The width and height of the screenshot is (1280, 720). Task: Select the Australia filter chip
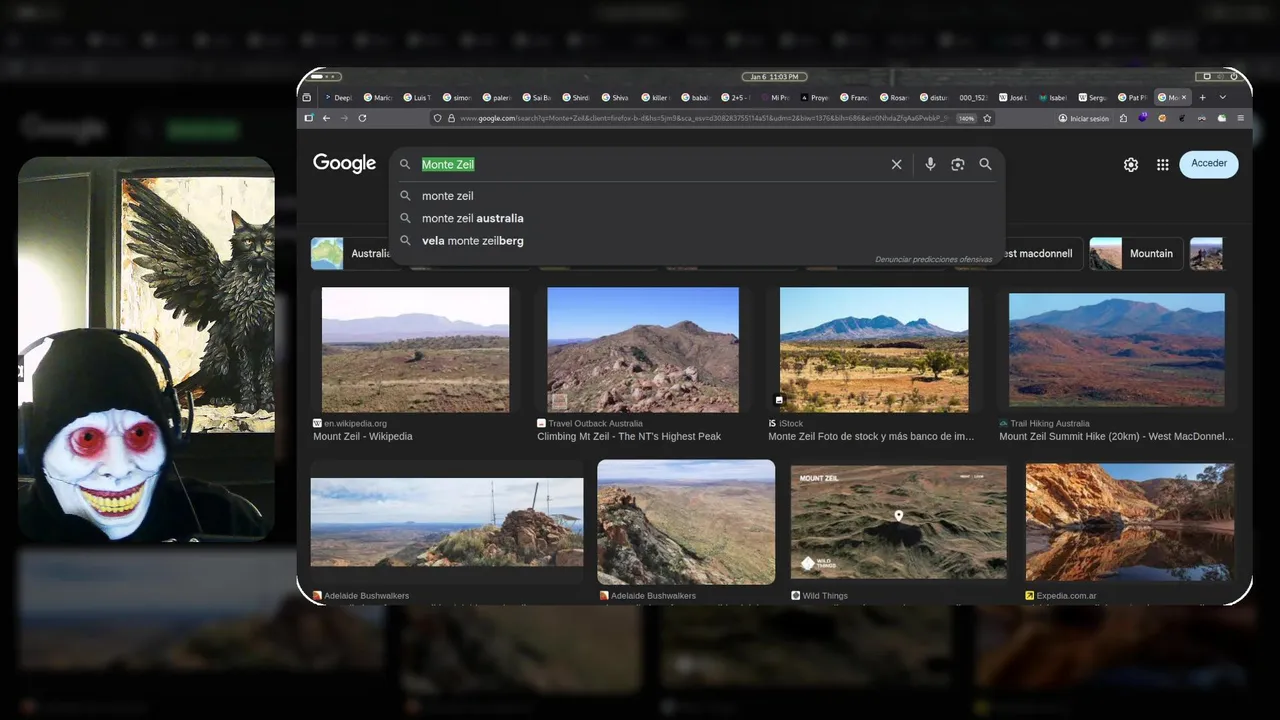coord(352,254)
